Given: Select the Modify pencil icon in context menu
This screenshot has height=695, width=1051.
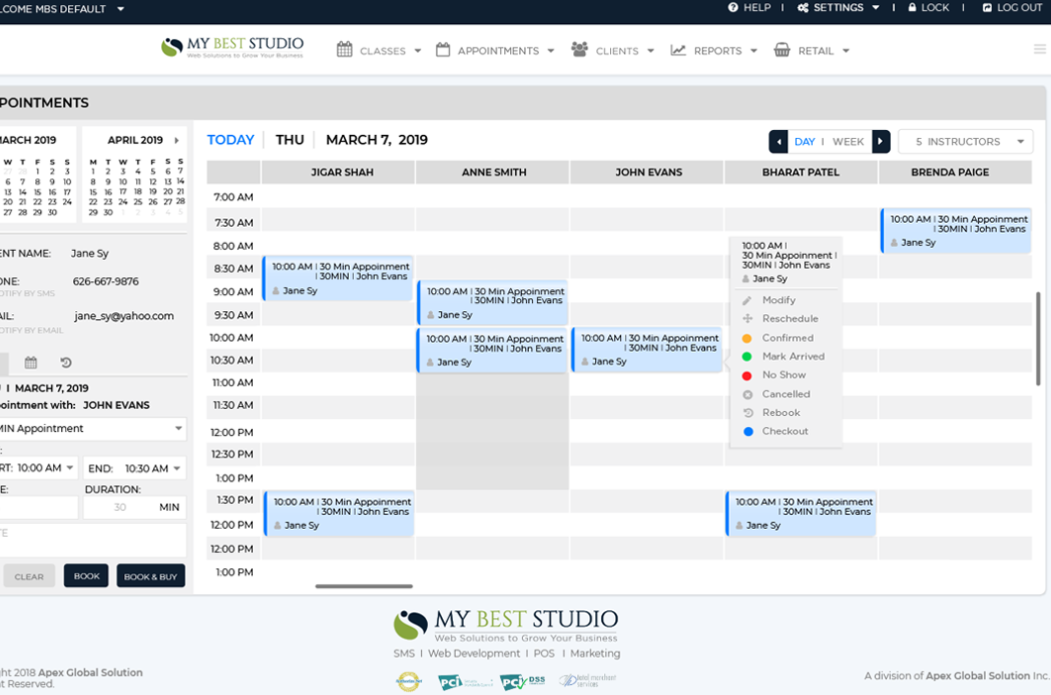Looking at the screenshot, I should (x=746, y=300).
